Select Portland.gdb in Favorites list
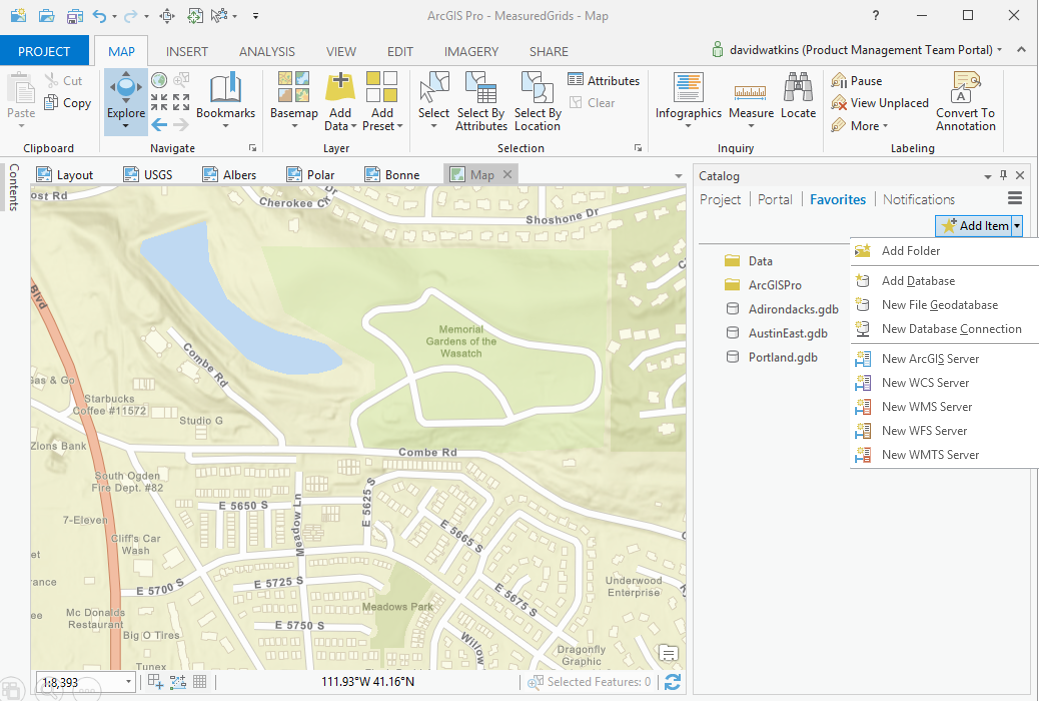The image size is (1039, 701). tap(782, 357)
